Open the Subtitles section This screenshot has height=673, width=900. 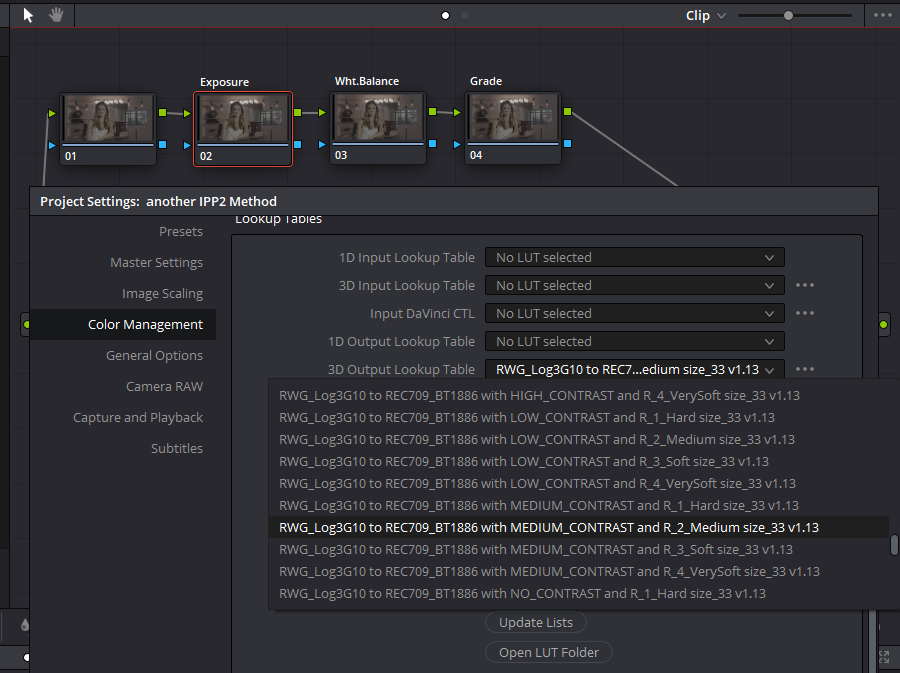click(177, 448)
